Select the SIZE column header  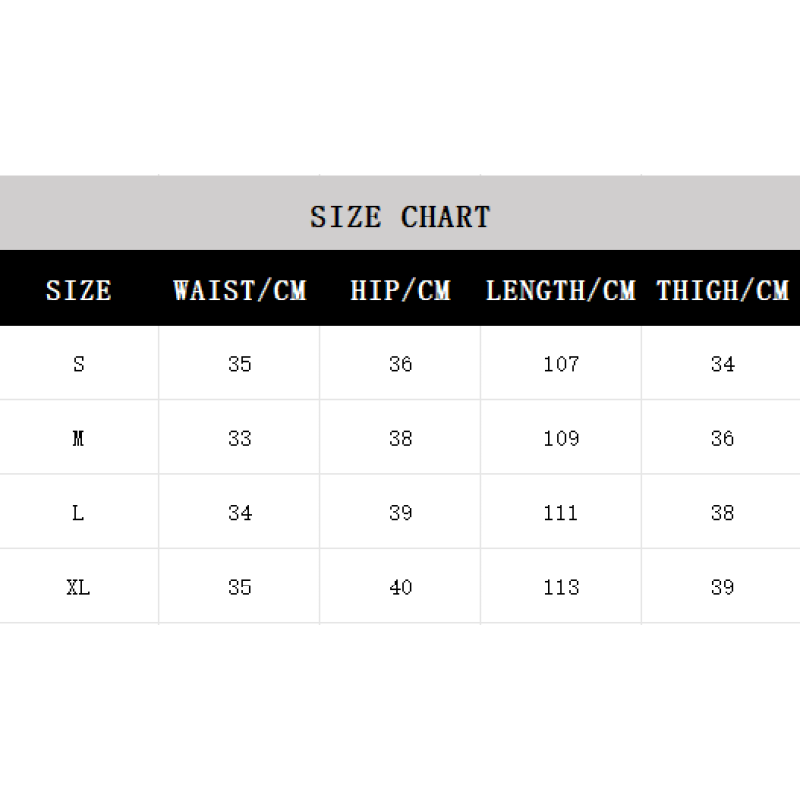click(79, 290)
